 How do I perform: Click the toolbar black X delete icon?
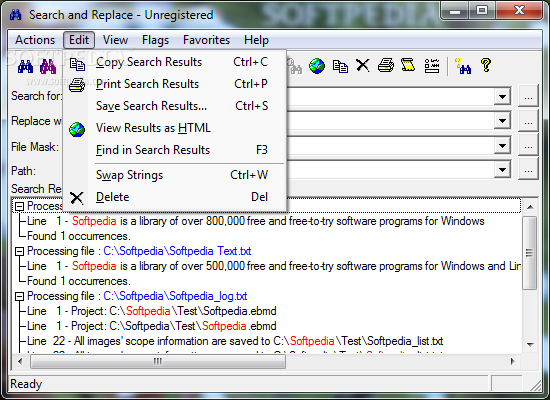363,66
